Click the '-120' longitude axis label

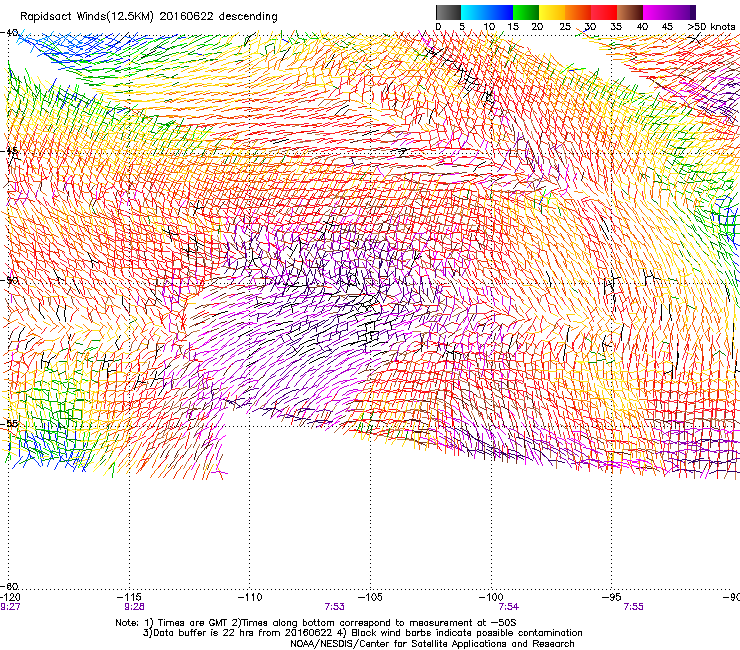click(x=10, y=597)
